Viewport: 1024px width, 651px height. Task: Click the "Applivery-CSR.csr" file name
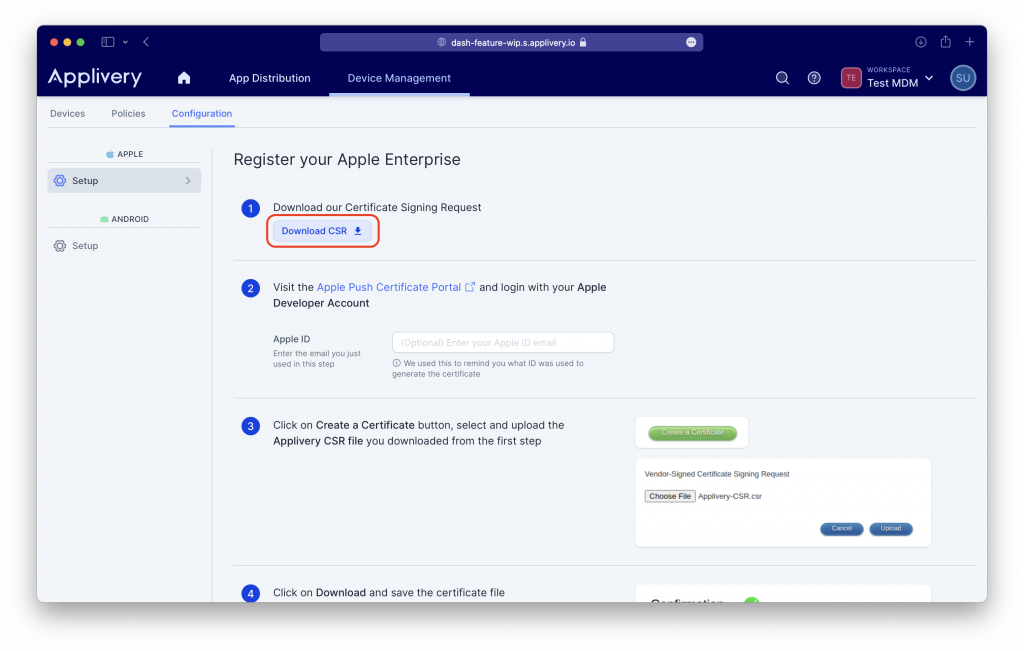(x=729, y=496)
